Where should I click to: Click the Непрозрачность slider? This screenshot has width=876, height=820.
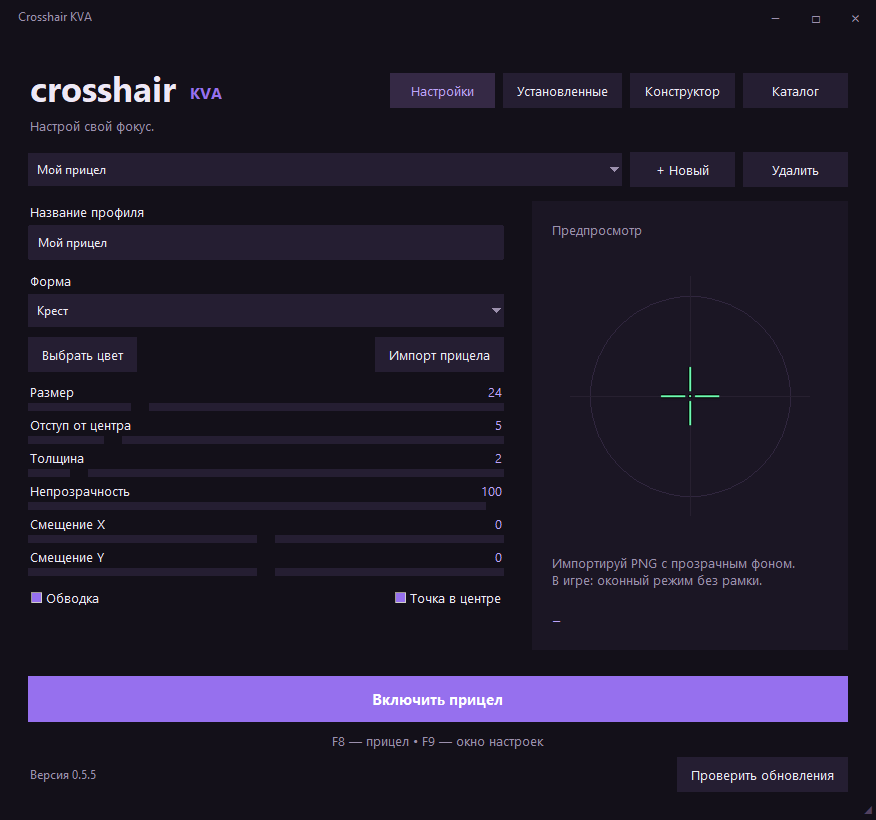point(266,506)
